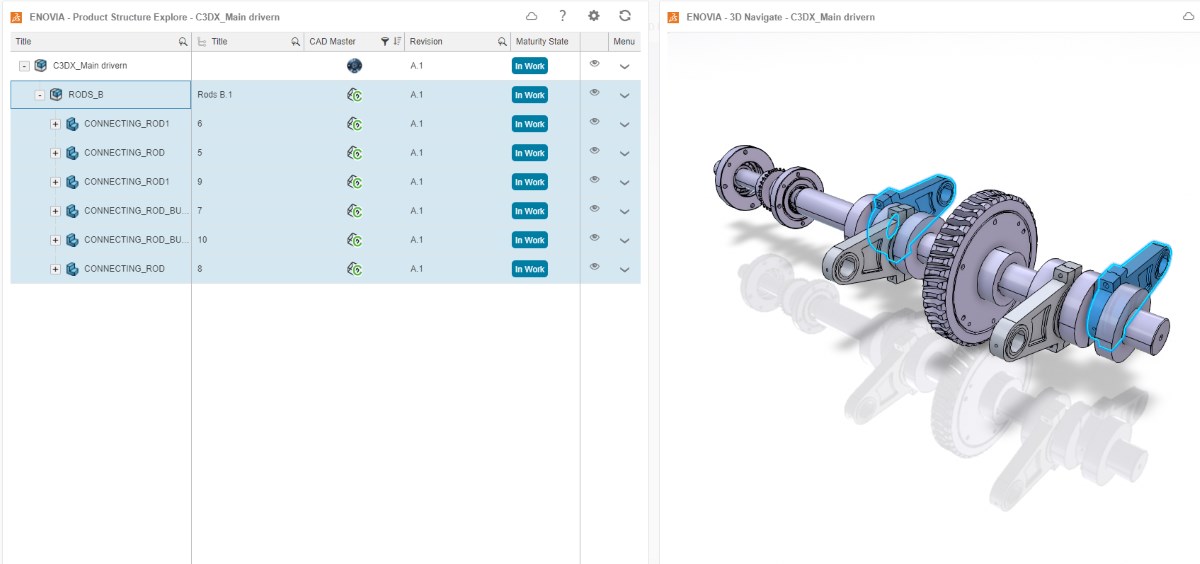Refresh the Product Structure Explore widget
Viewport: 1200px width, 564px height.
625,16
